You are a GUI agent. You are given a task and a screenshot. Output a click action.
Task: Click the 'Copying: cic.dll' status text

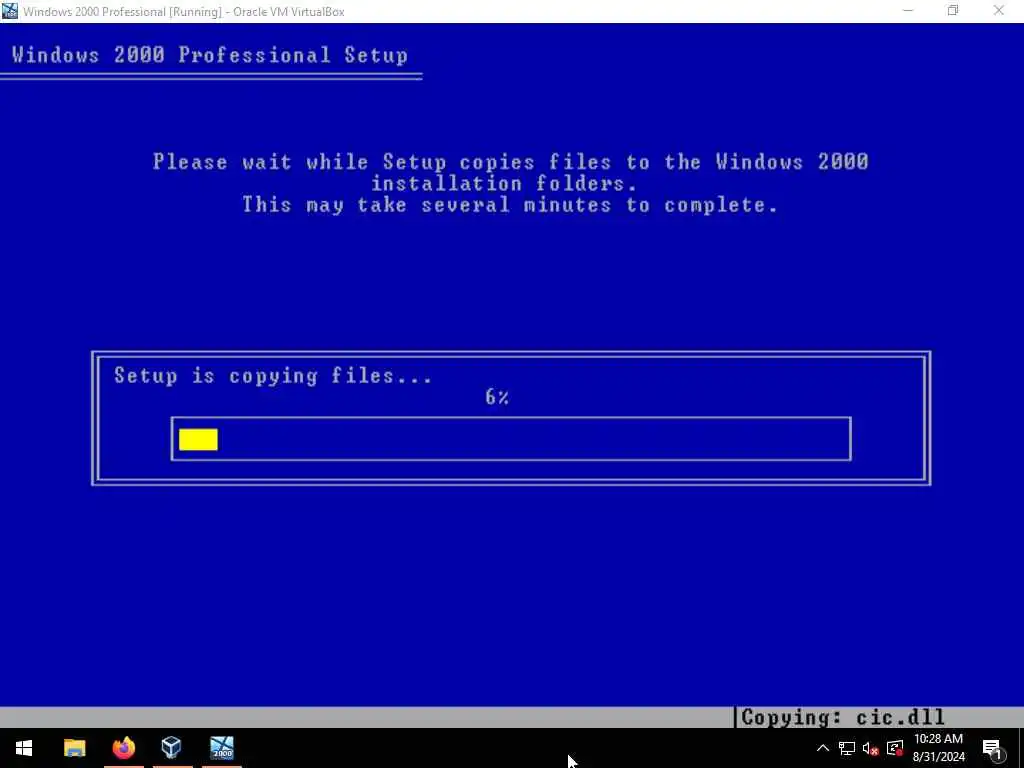pyautogui.click(x=843, y=717)
